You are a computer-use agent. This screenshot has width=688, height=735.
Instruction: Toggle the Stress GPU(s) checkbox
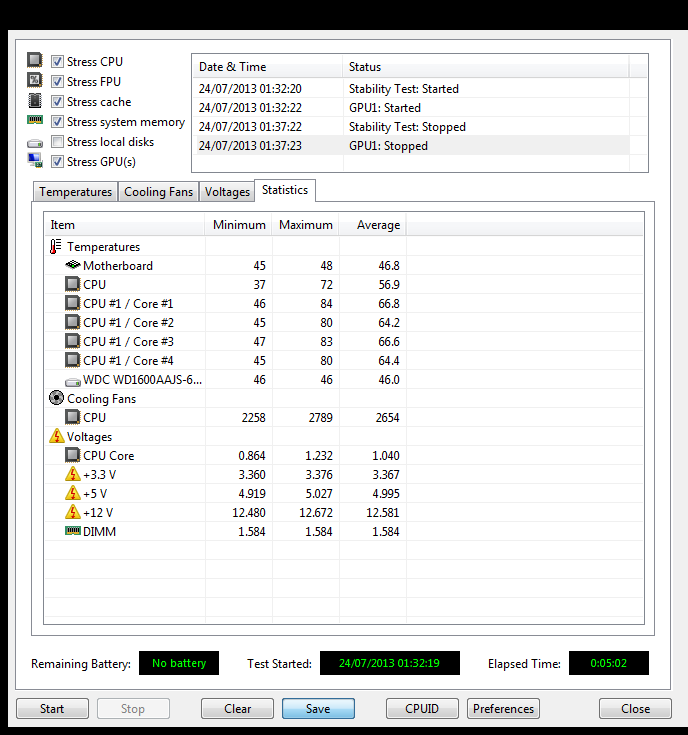click(58, 162)
